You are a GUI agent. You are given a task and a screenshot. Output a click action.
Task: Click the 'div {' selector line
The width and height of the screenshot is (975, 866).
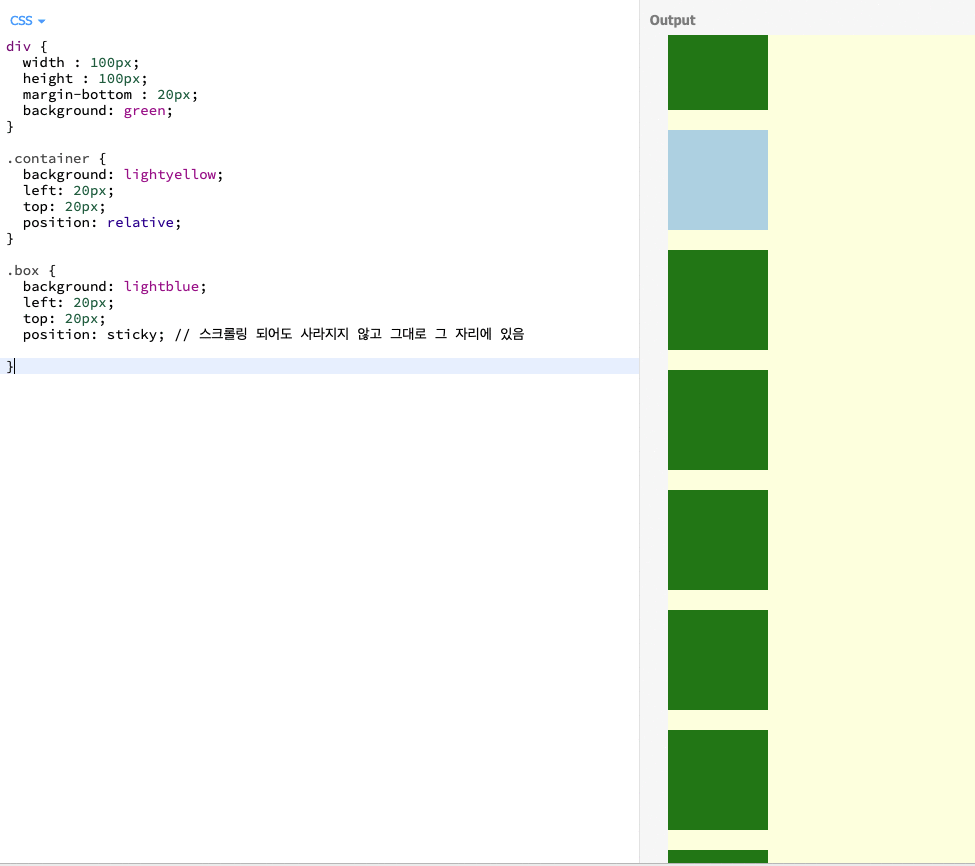(x=27, y=47)
